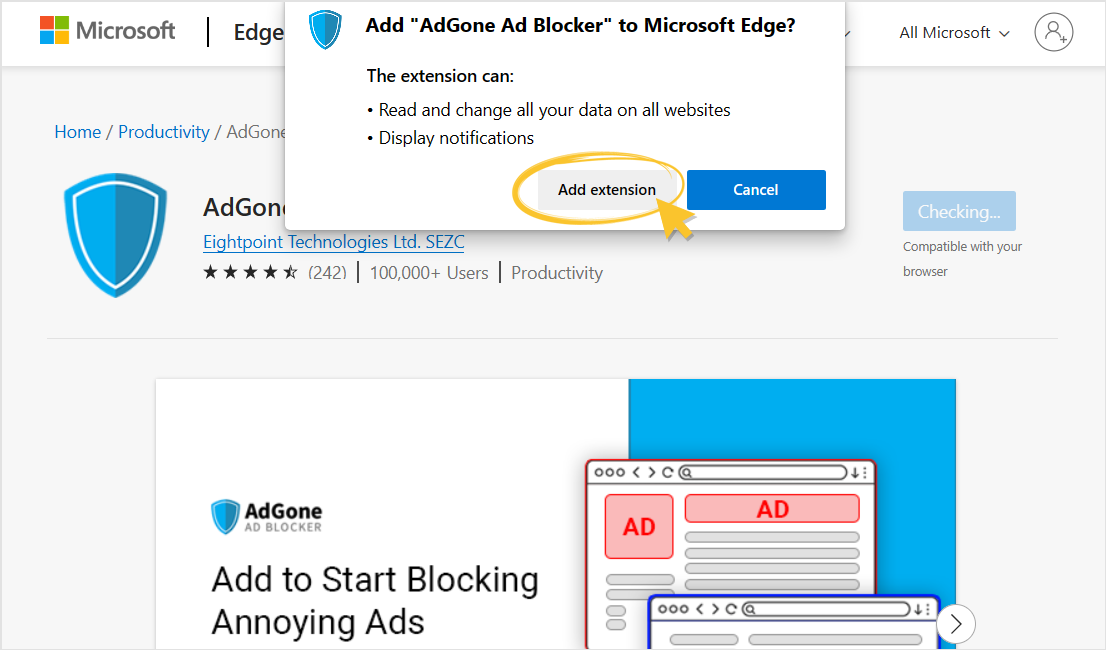Click the shield icon in the dialog header
Screen dimensions: 1106x650
pos(325,28)
